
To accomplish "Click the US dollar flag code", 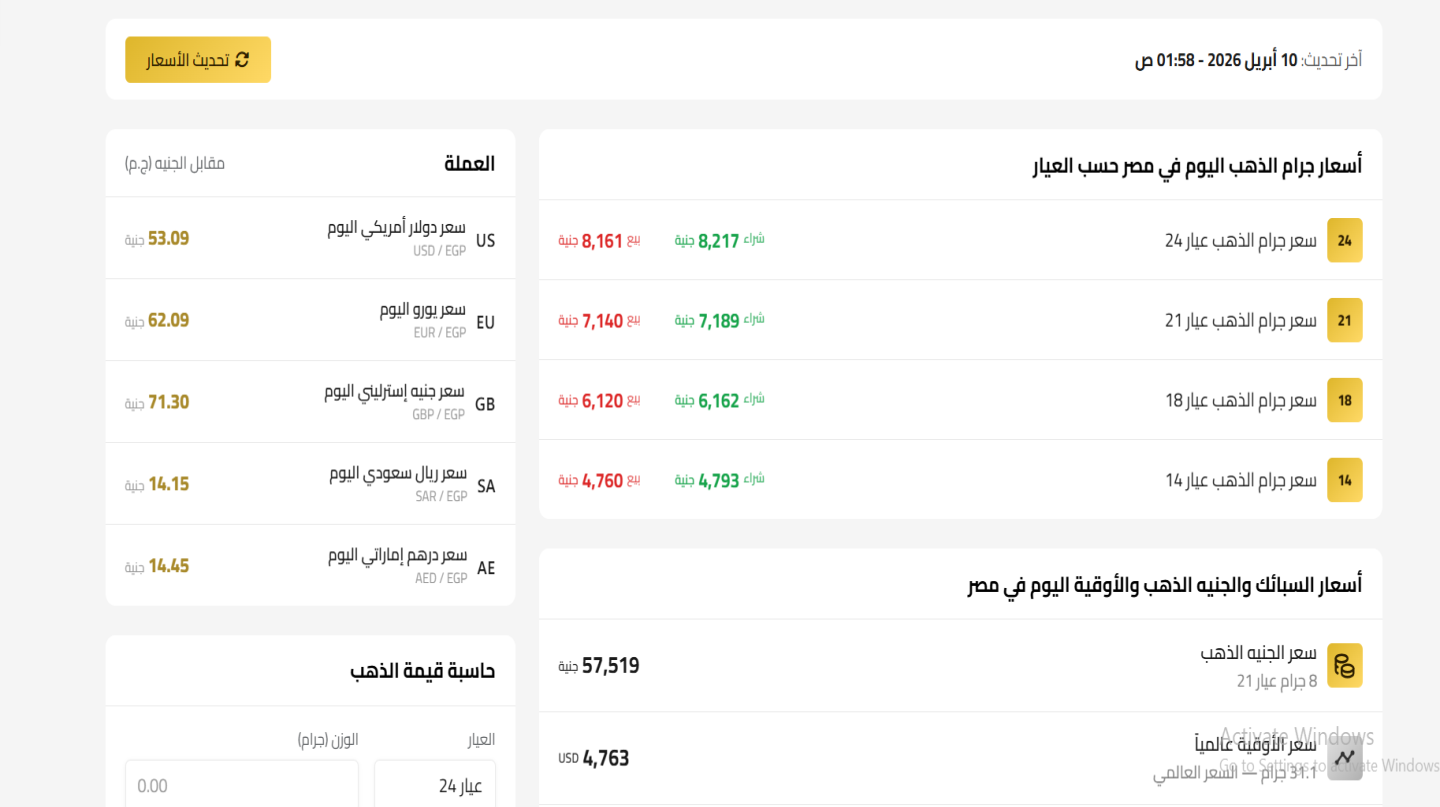I will pyautogui.click(x=485, y=241).
